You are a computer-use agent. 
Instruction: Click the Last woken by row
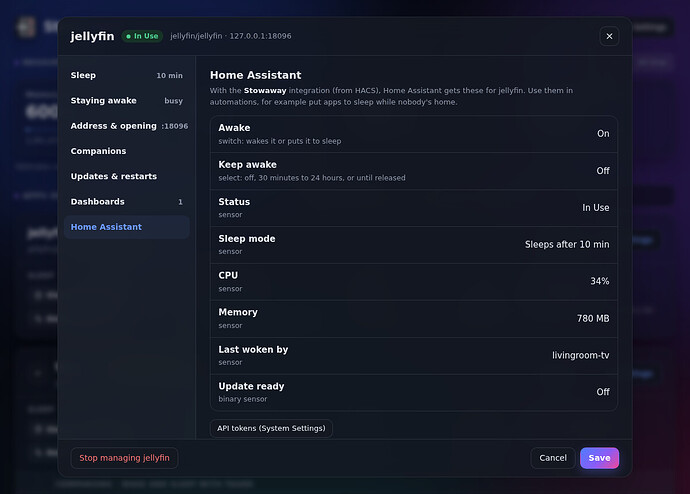[414, 356]
